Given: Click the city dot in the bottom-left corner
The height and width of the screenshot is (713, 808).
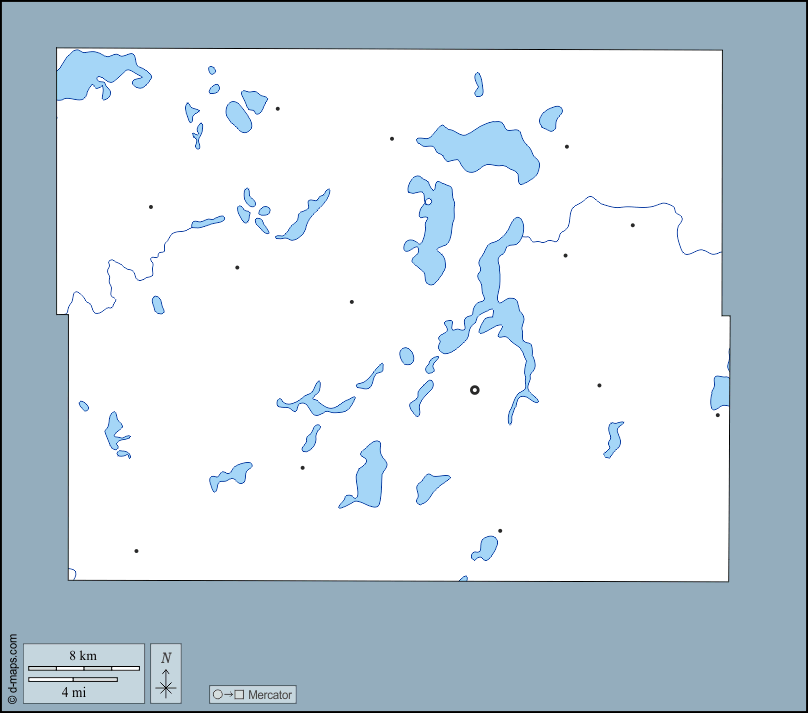Looking at the screenshot, I should coord(136,551).
